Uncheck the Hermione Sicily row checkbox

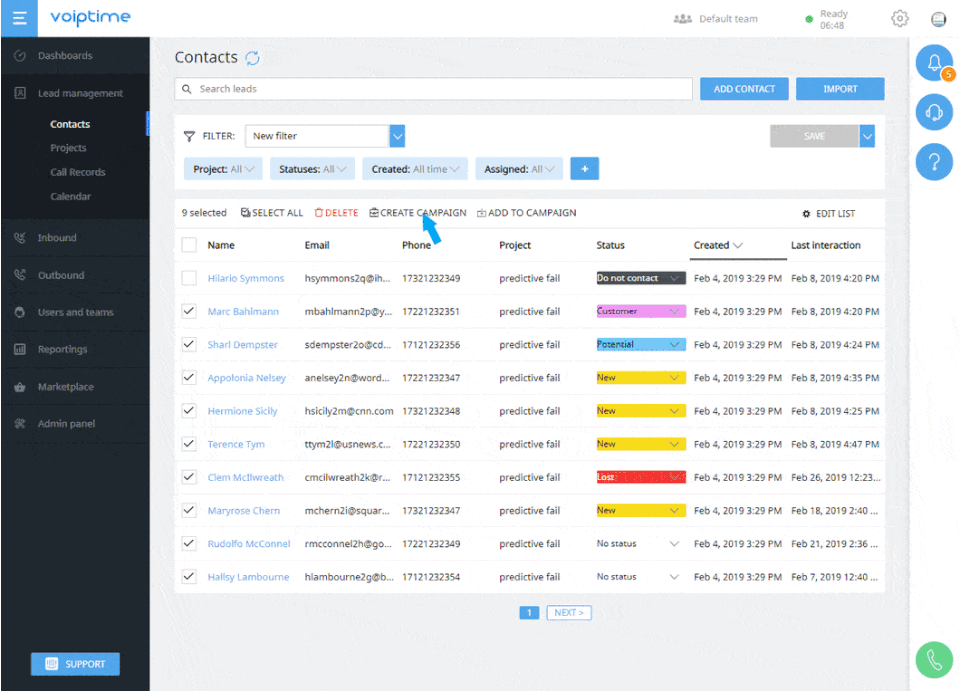tap(189, 411)
